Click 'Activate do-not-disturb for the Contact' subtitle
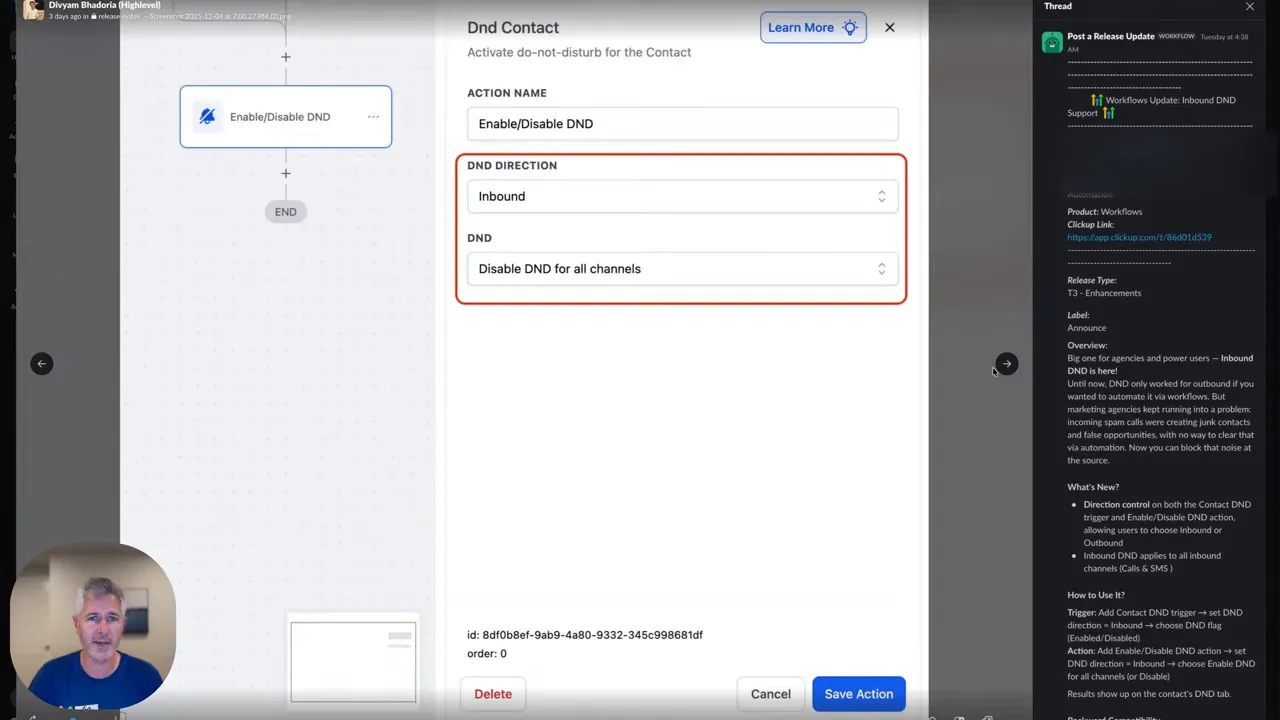 [579, 52]
